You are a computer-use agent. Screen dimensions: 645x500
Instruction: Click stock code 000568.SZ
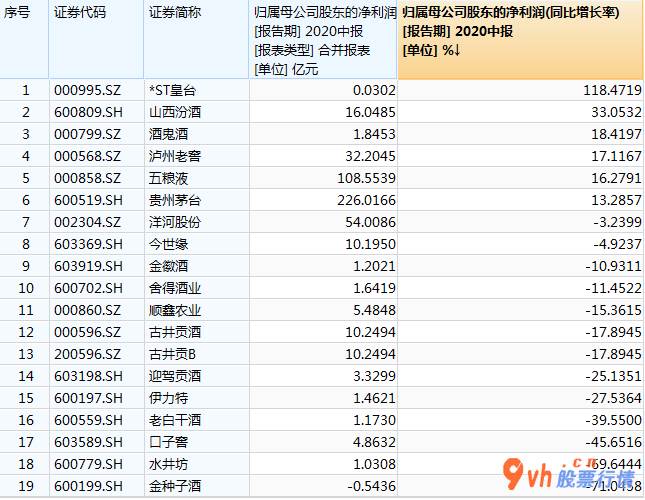coord(87,156)
